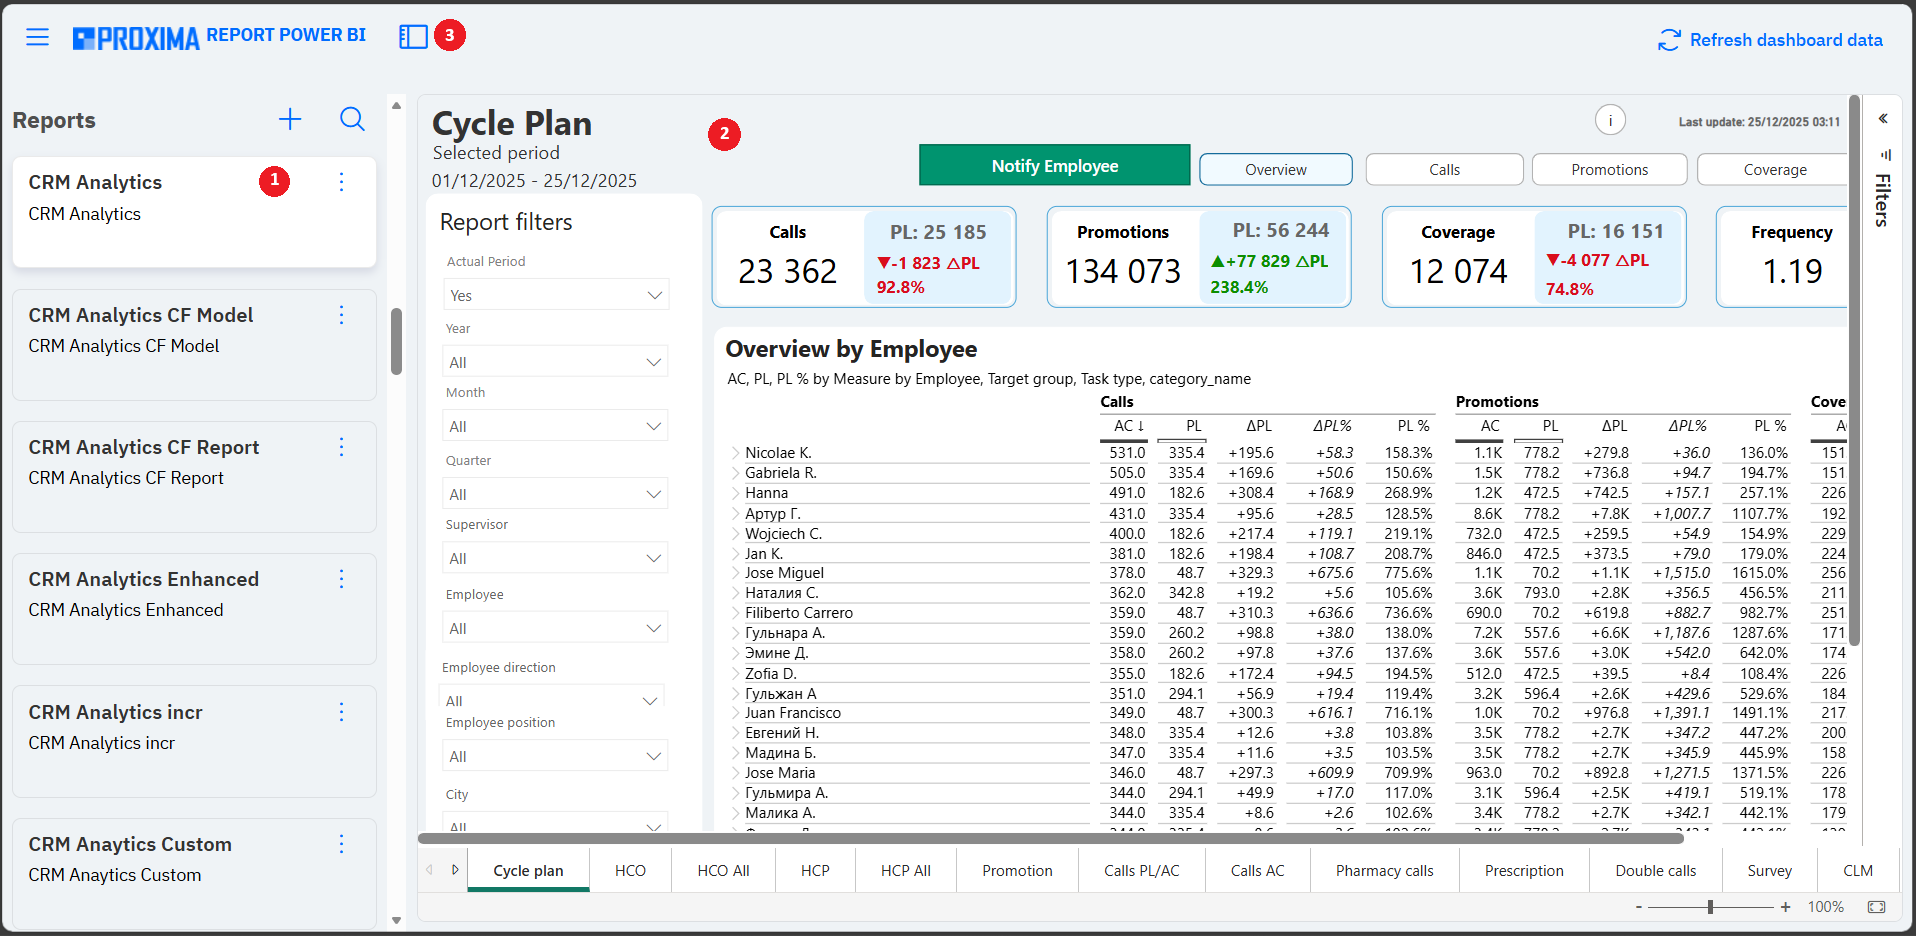Open the Quarter filter dropdown
The image size is (1916, 936).
point(556,494)
